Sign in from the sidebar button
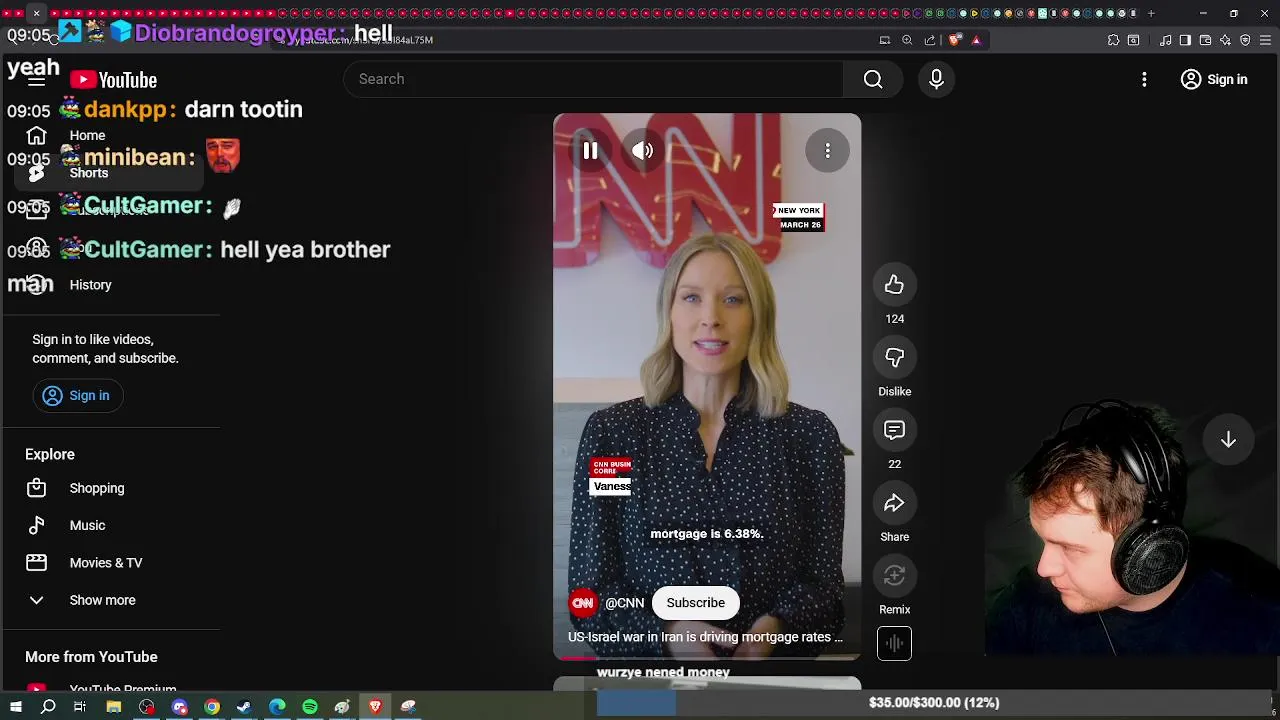Viewport: 1280px width, 720px height. [x=77, y=395]
